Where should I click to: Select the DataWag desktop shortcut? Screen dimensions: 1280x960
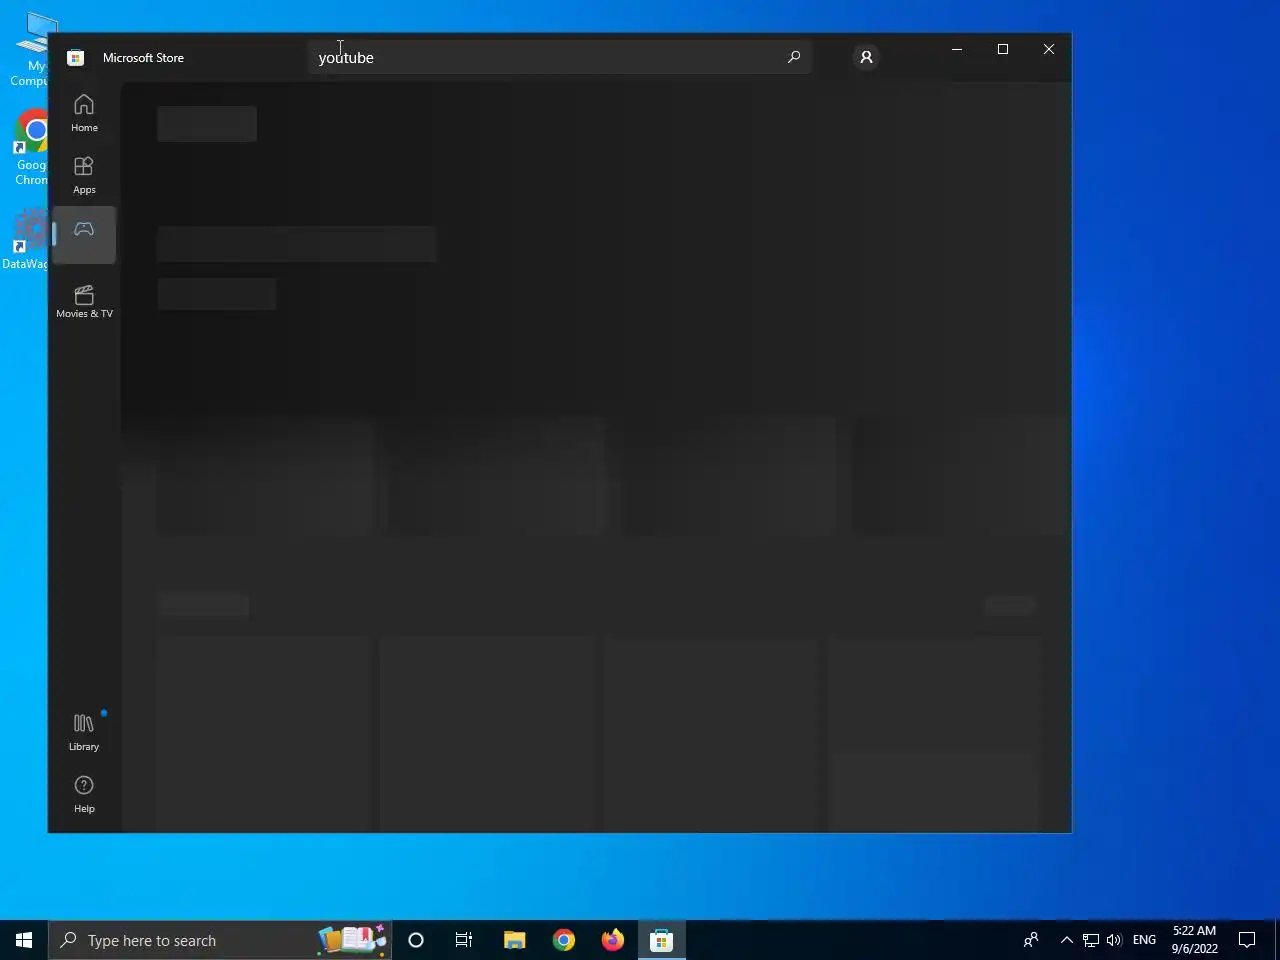pos(25,240)
